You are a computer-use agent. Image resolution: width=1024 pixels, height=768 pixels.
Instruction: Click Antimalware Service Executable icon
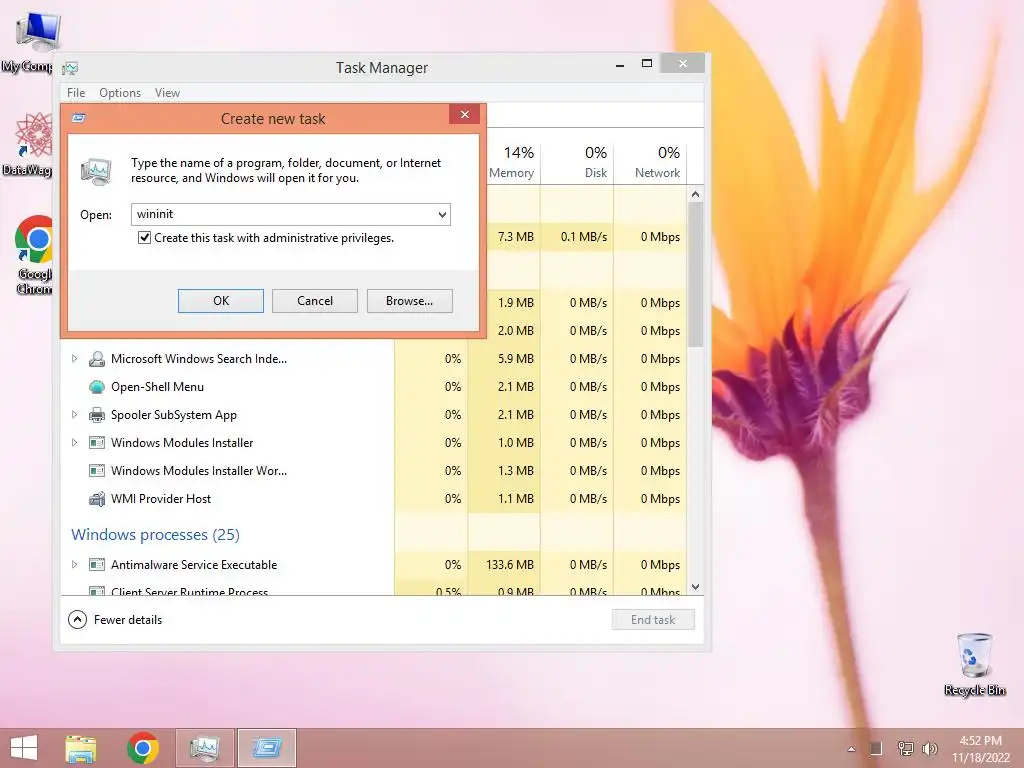tap(97, 565)
